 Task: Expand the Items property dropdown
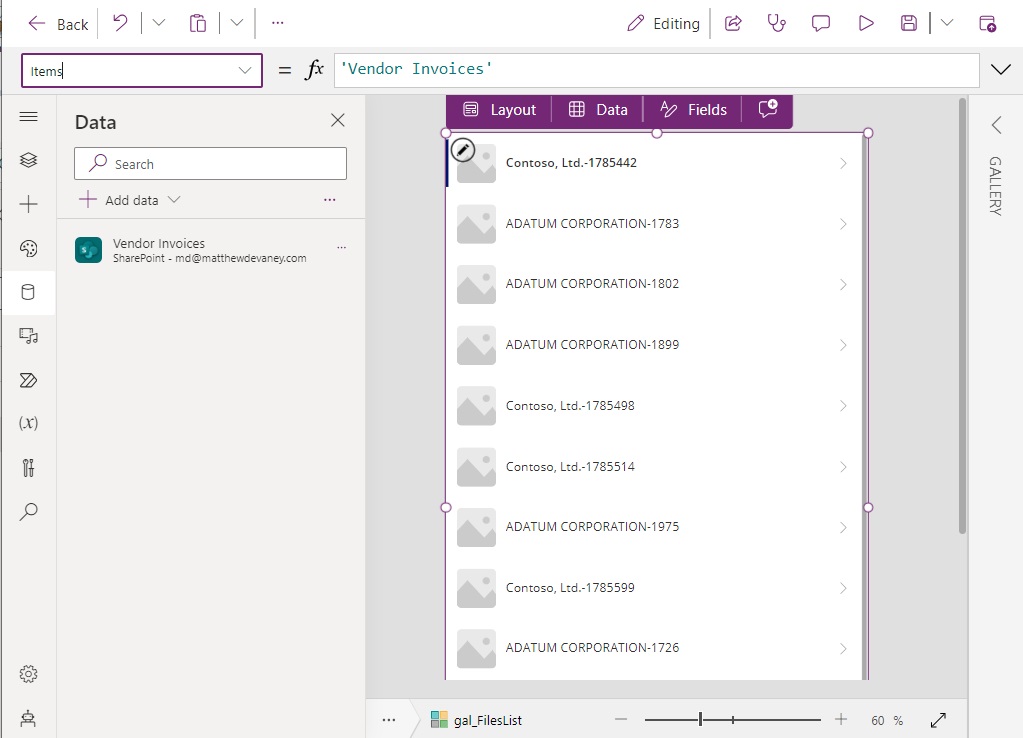245,70
